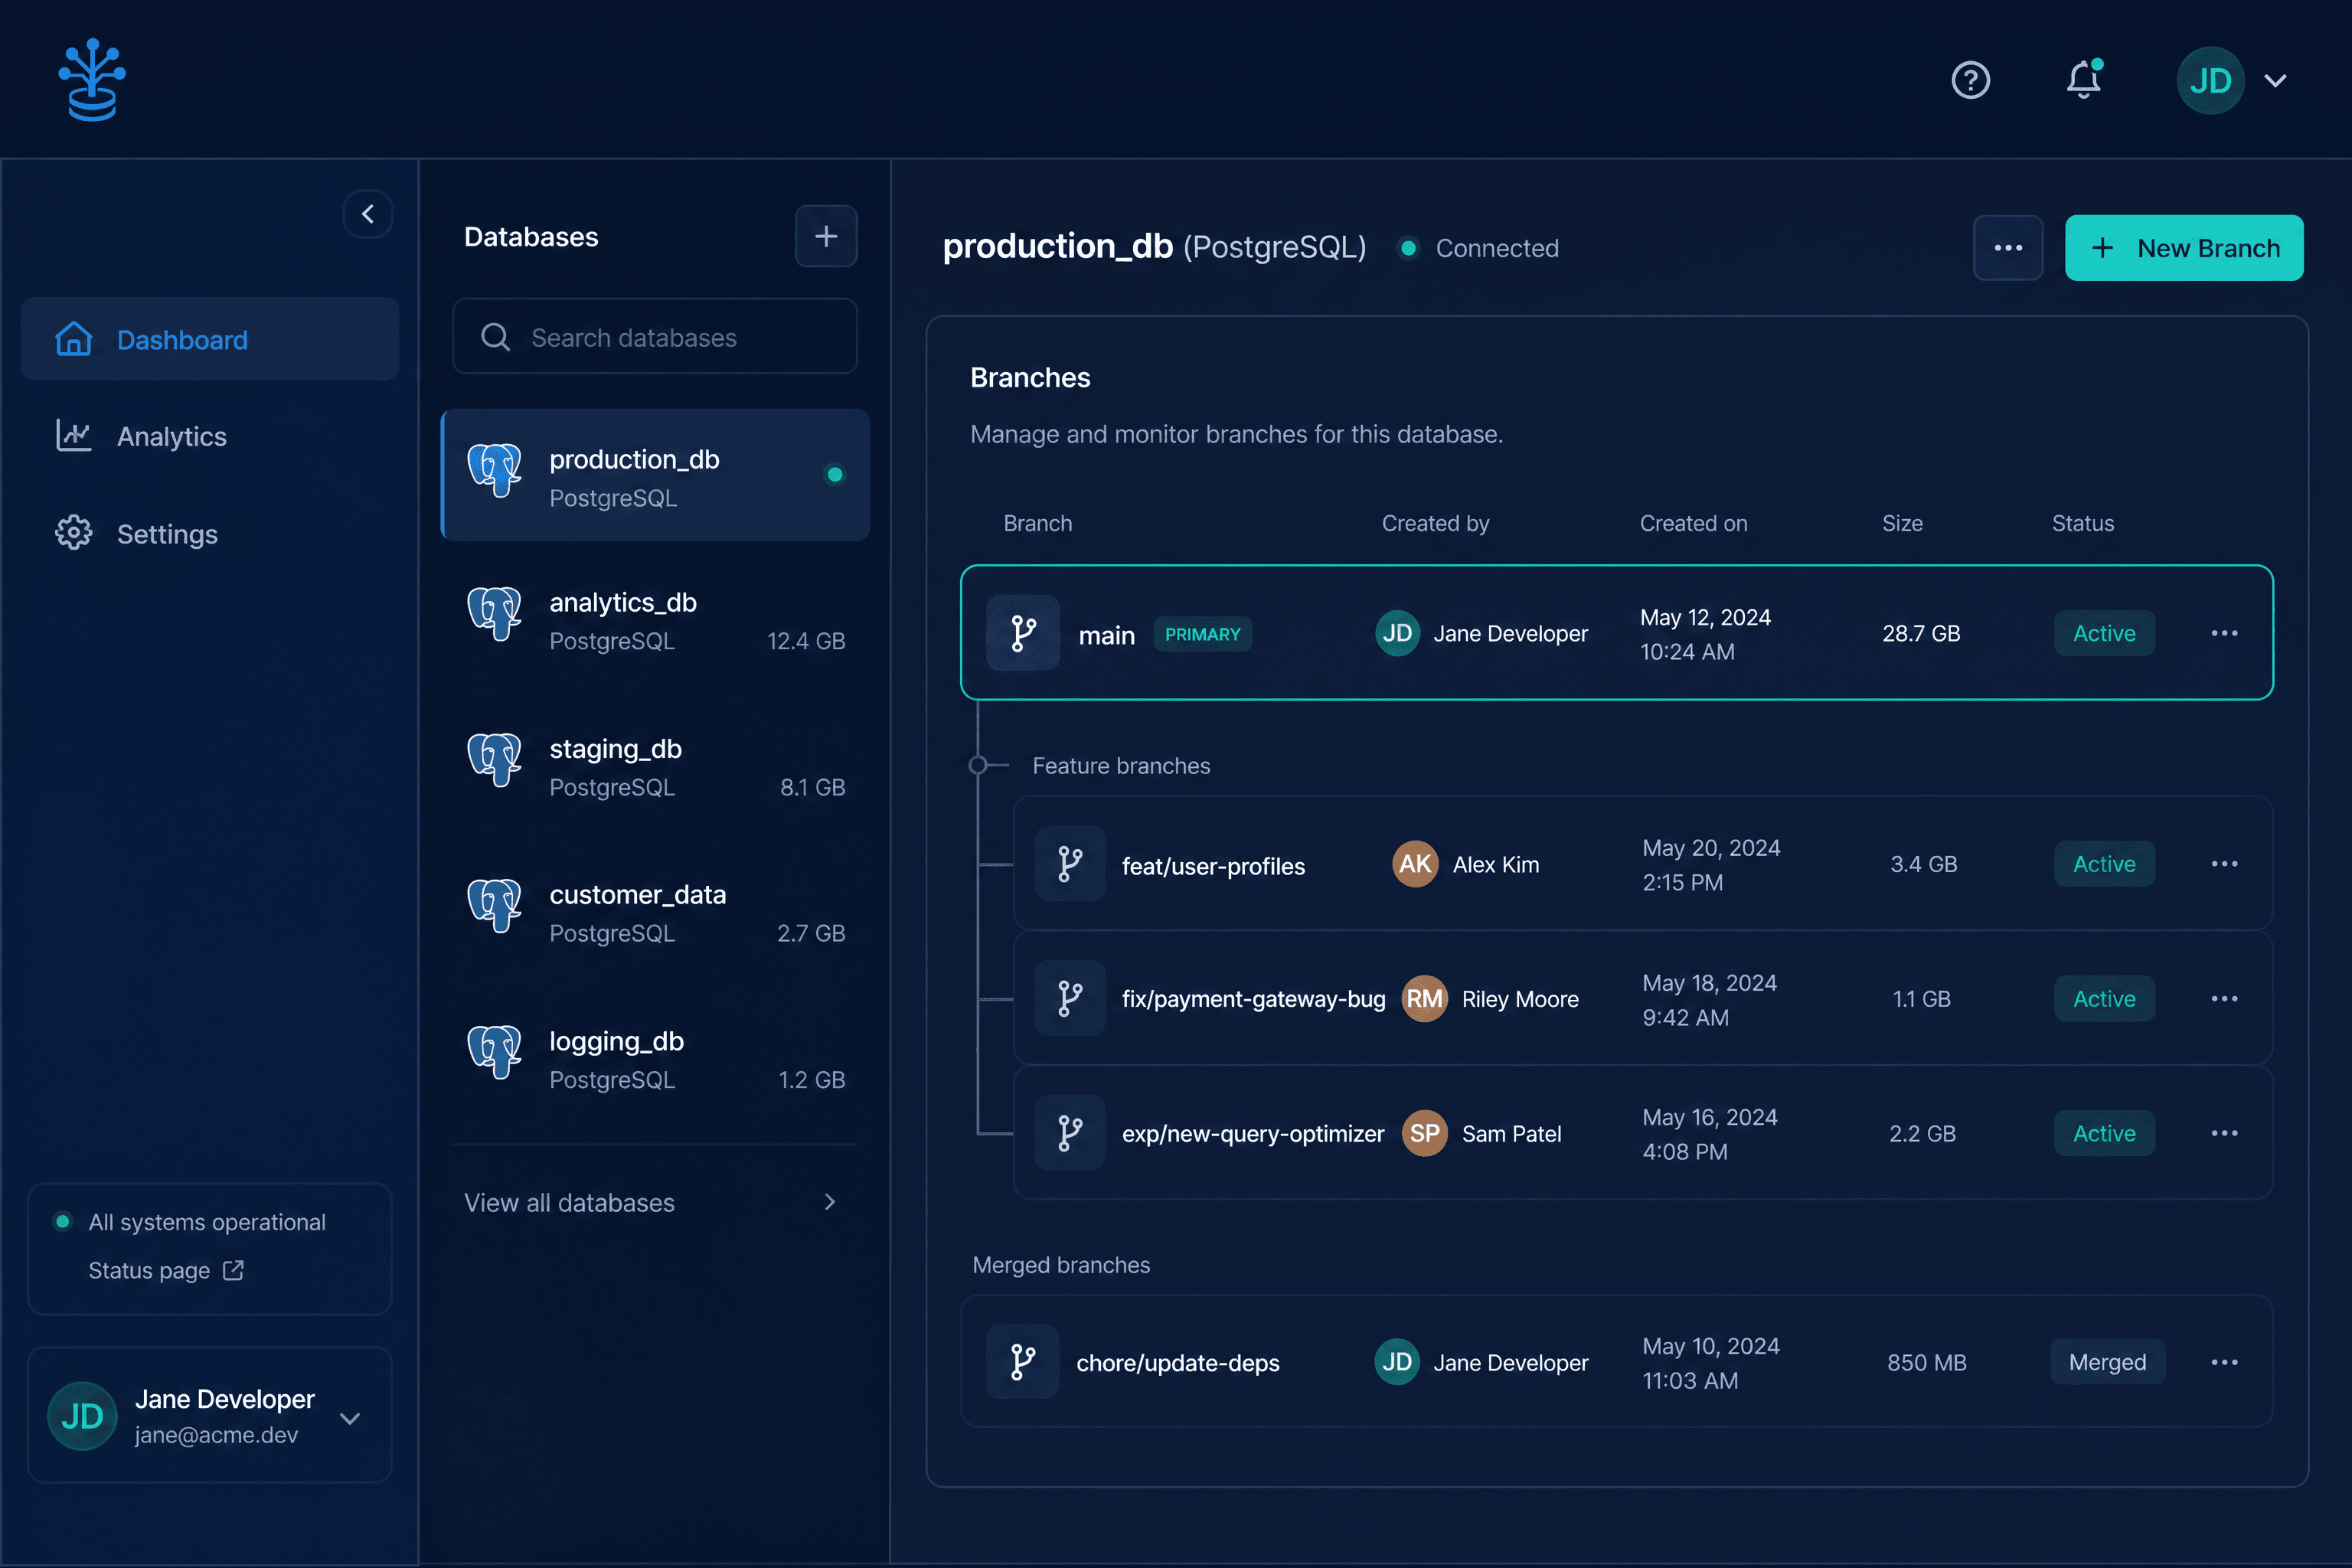This screenshot has width=2352, height=1568.
Task: Open the Analytics menu item
Action: coord(210,436)
